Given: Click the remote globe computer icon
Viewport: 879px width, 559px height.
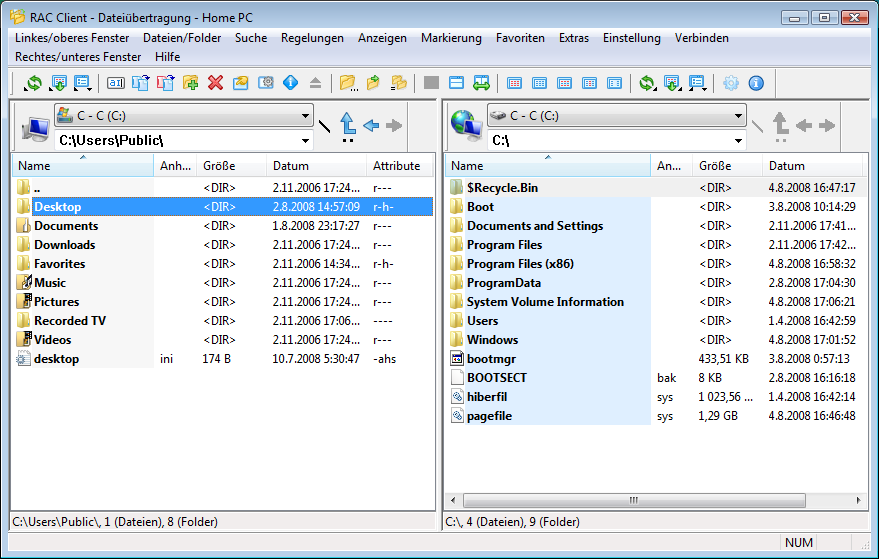Looking at the screenshot, I should 466,126.
